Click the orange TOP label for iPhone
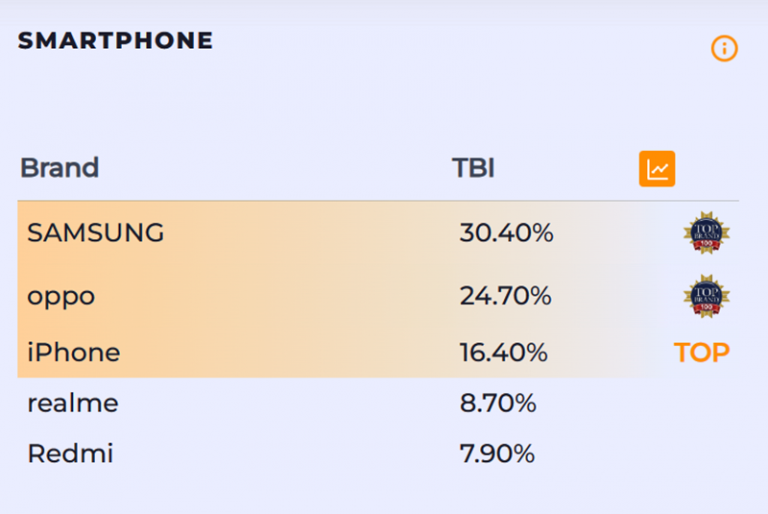 tap(701, 353)
